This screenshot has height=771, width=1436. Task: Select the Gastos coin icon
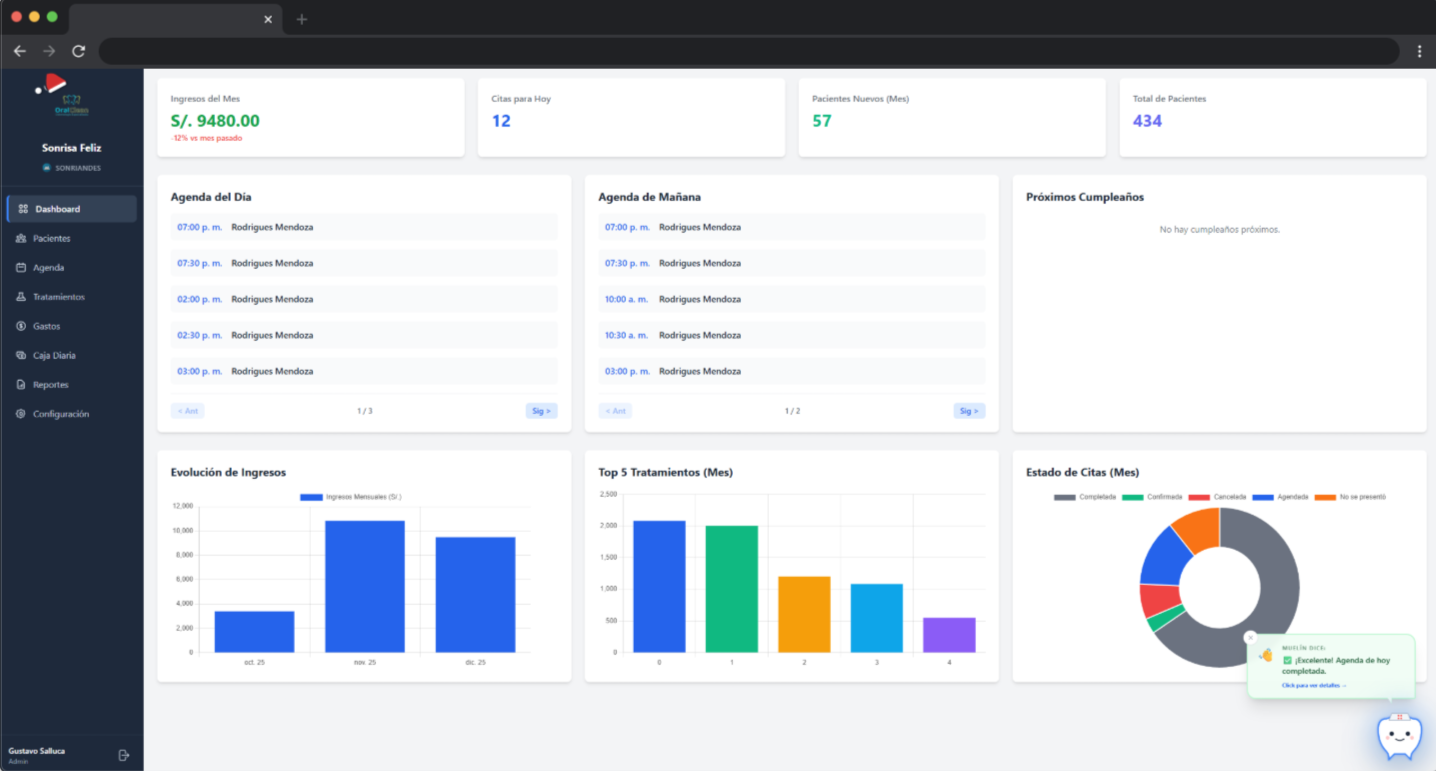coord(21,326)
